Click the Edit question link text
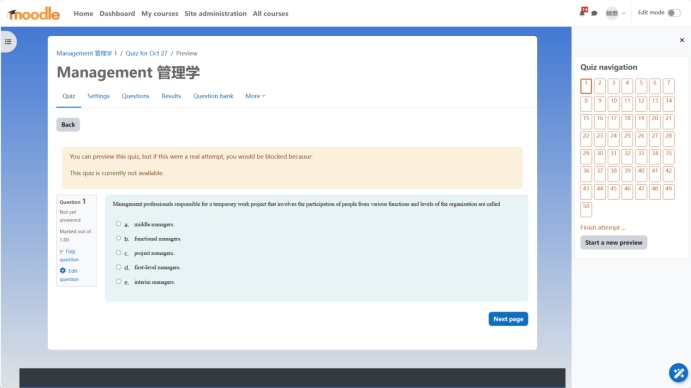Image resolution: width=691 pixels, height=388 pixels. click(71, 275)
